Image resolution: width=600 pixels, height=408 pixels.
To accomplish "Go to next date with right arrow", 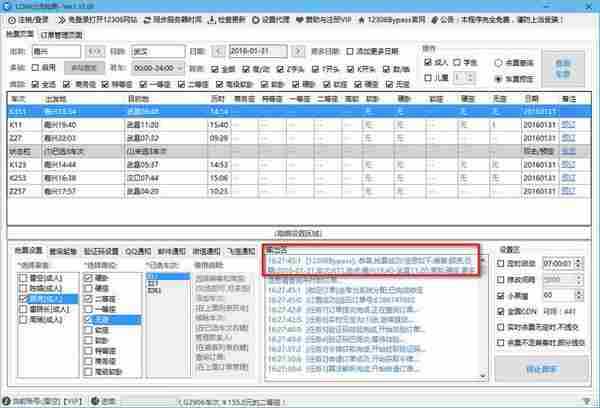I will pyautogui.click(x=298, y=51).
